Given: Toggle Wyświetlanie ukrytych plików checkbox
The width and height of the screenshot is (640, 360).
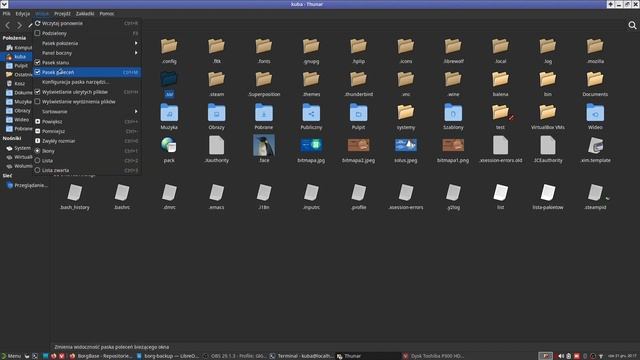Looking at the screenshot, I should pos(38,92).
